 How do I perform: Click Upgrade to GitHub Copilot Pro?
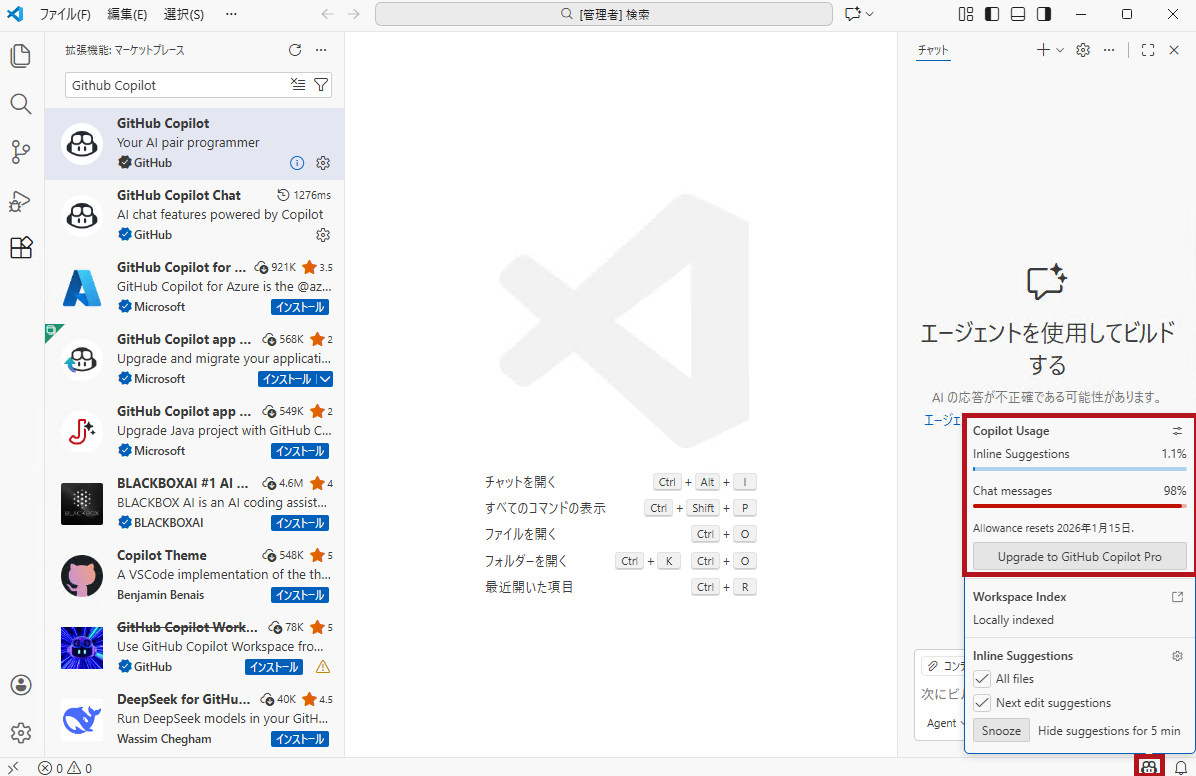pyautogui.click(x=1079, y=557)
